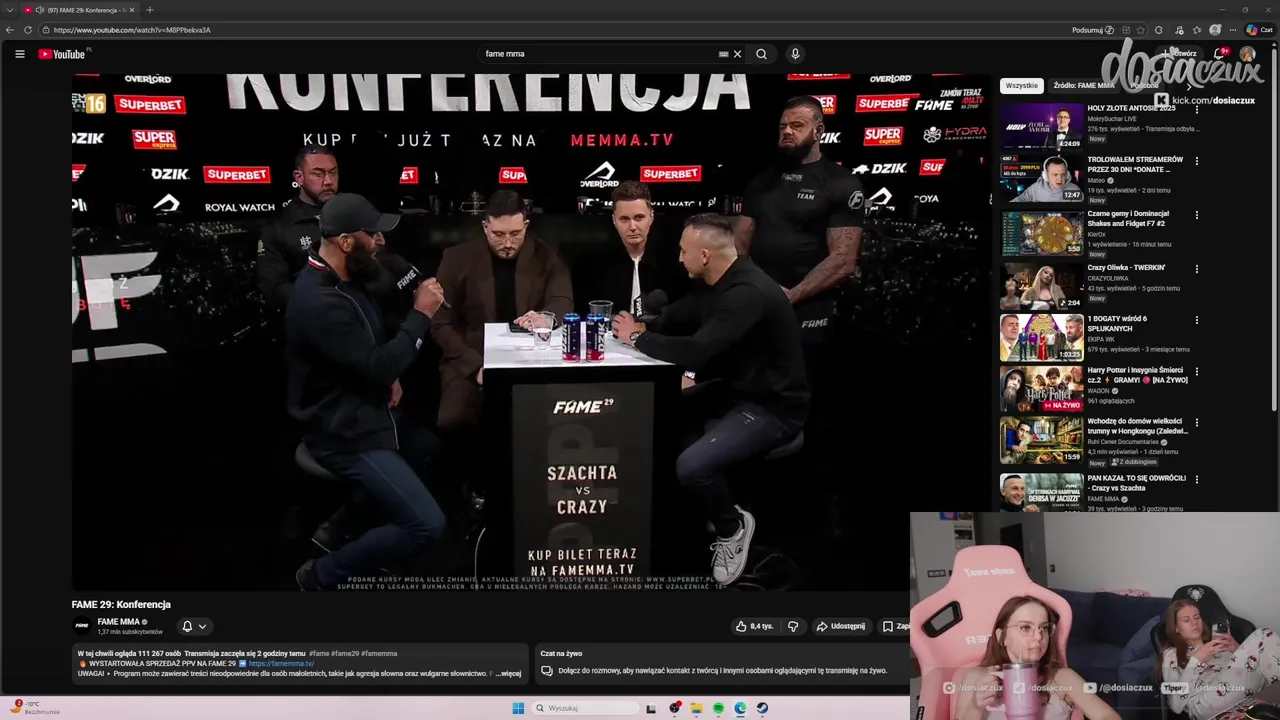
Task: Open Wchodzę do domów Hongkongu thumbnail
Action: (x=1042, y=441)
